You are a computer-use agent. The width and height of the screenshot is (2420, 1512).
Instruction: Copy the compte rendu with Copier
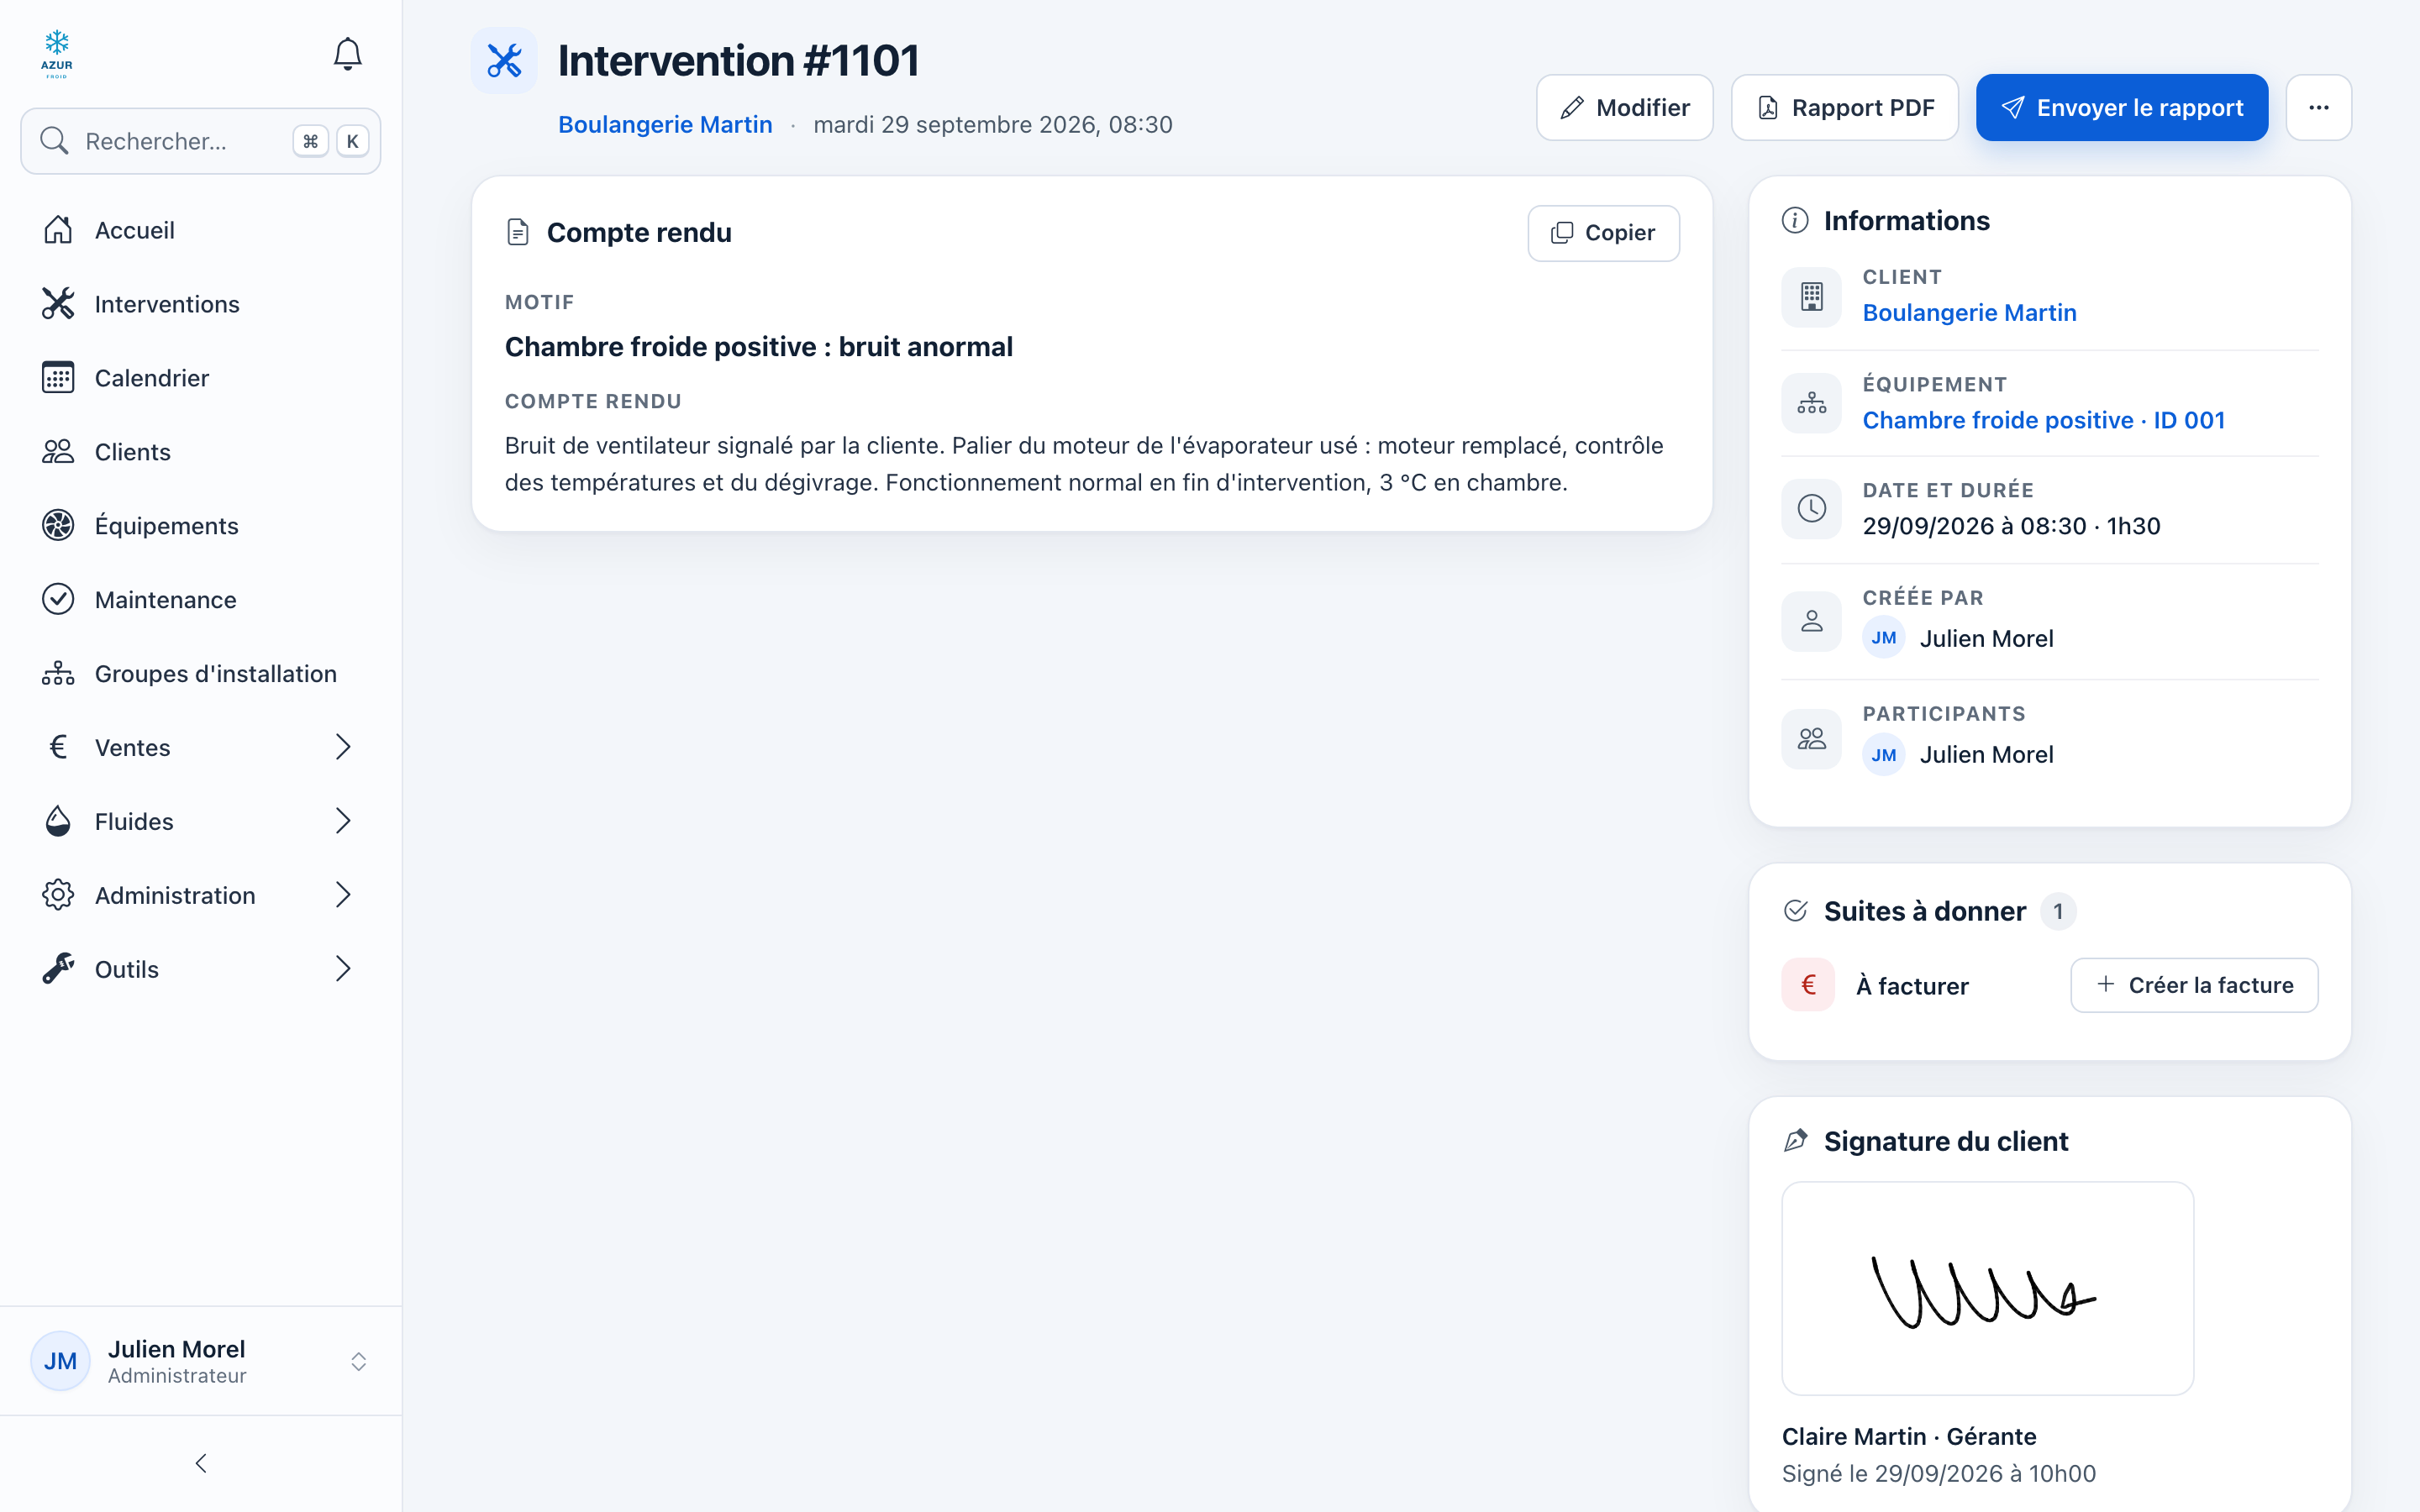[1604, 233]
